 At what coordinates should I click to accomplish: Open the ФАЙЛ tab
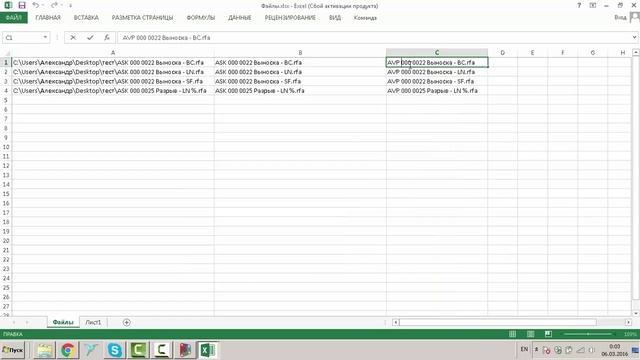point(14,18)
